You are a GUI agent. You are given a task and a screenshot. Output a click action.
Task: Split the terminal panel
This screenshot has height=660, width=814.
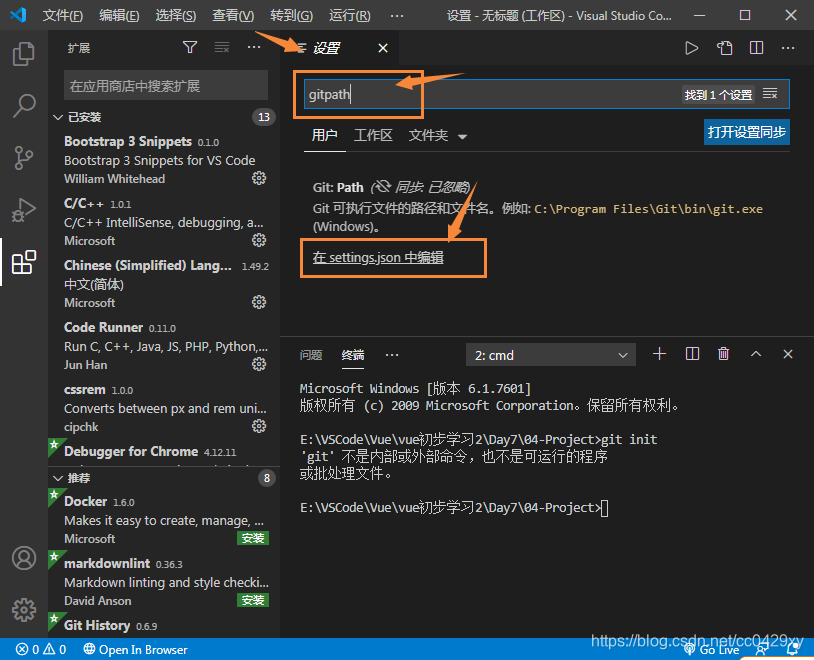[692, 354]
